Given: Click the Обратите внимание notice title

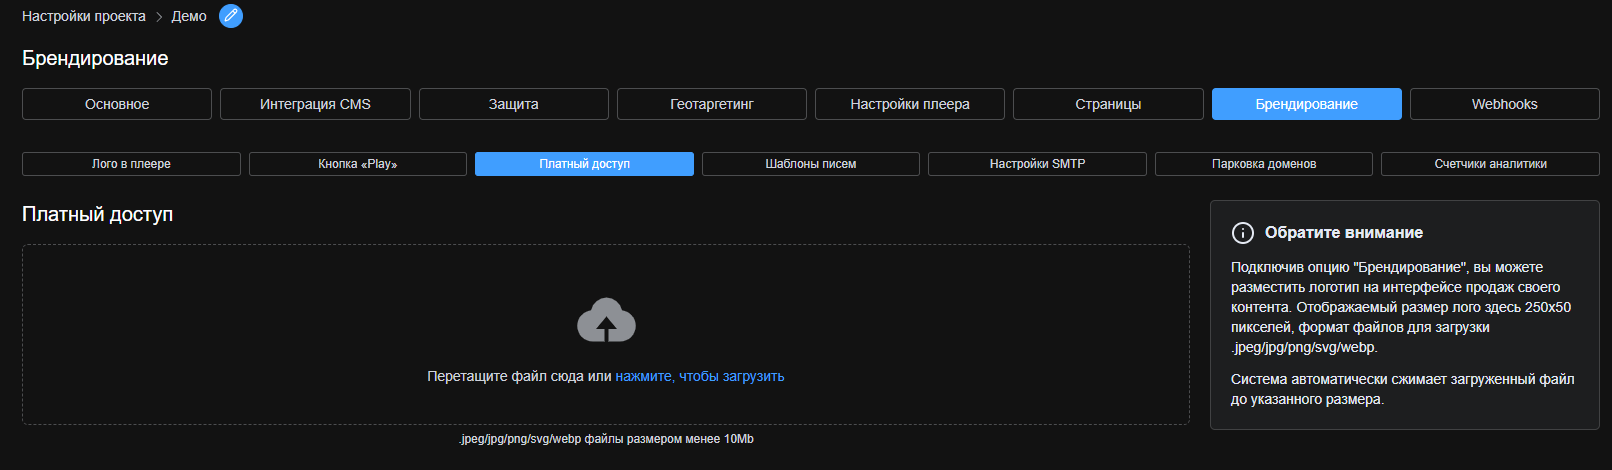Looking at the screenshot, I should pos(1344,233).
